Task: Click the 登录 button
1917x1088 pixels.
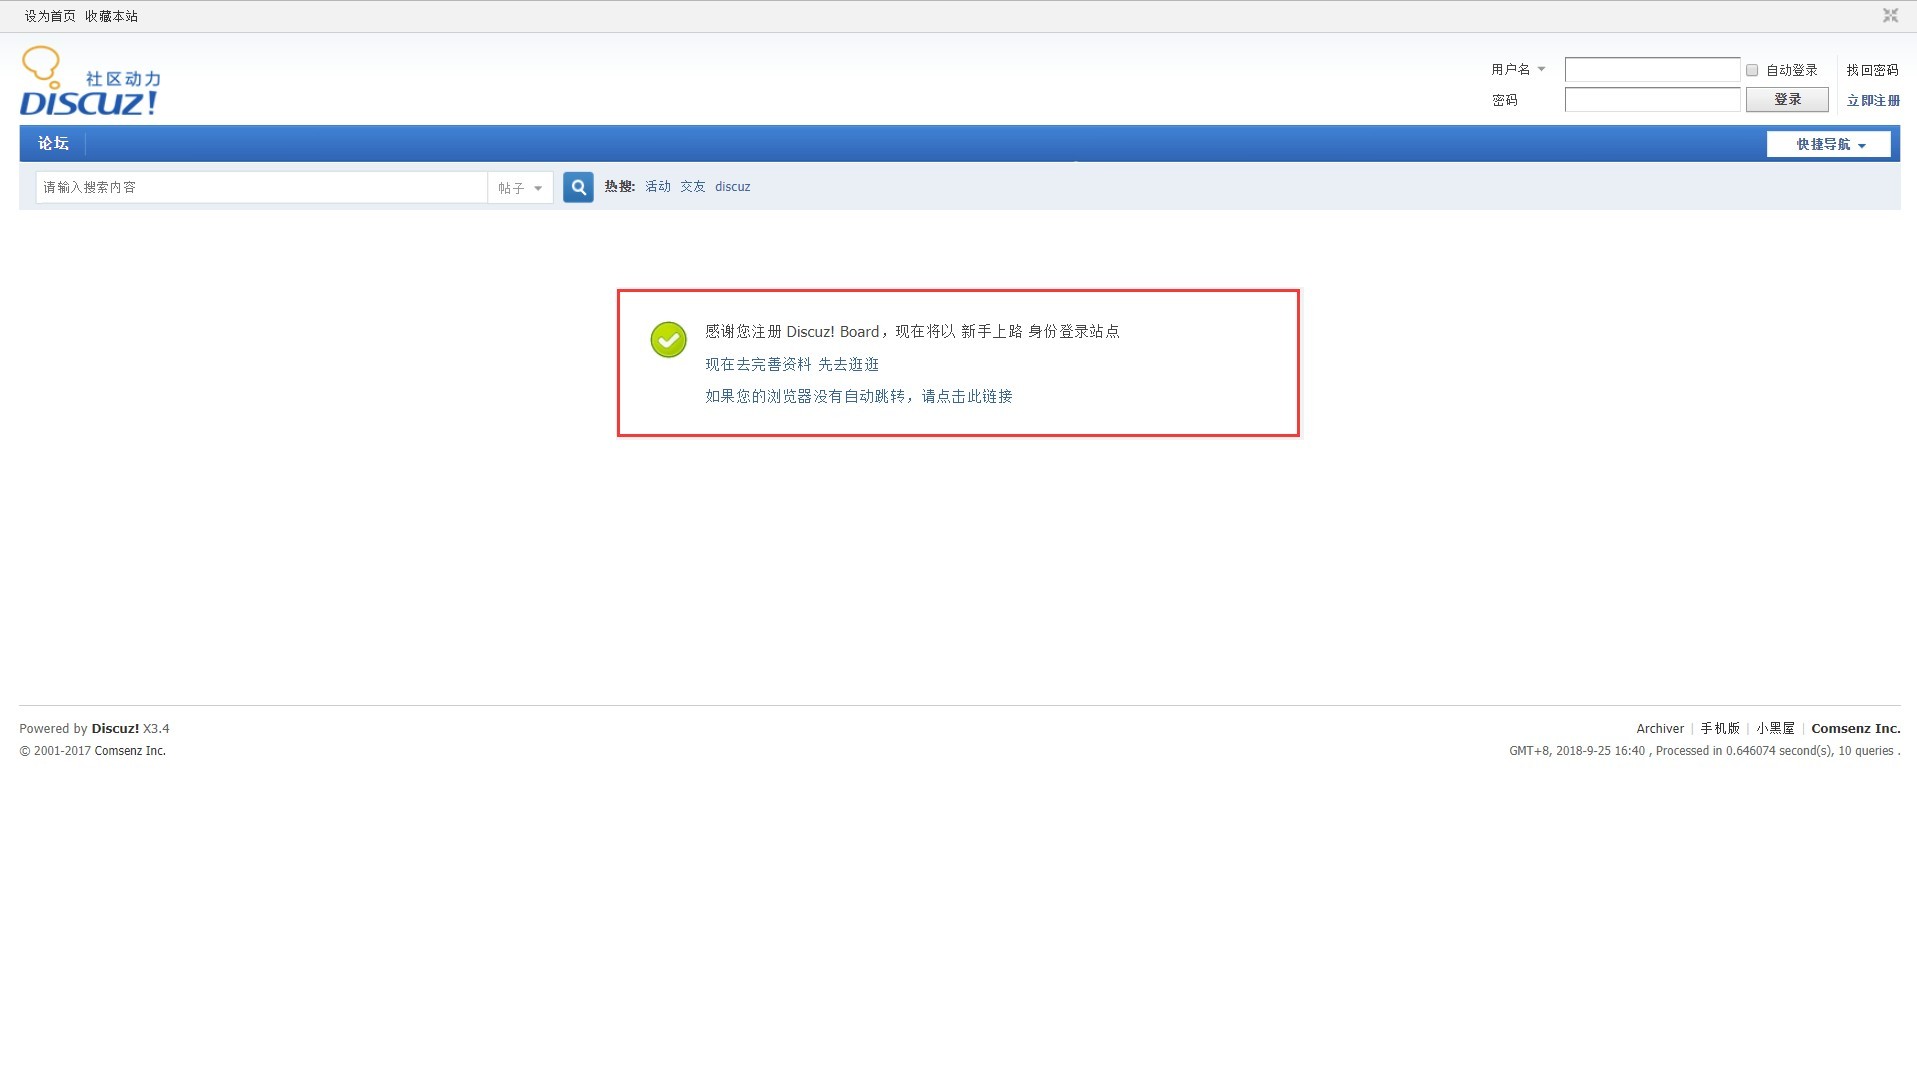Action: click(1787, 99)
